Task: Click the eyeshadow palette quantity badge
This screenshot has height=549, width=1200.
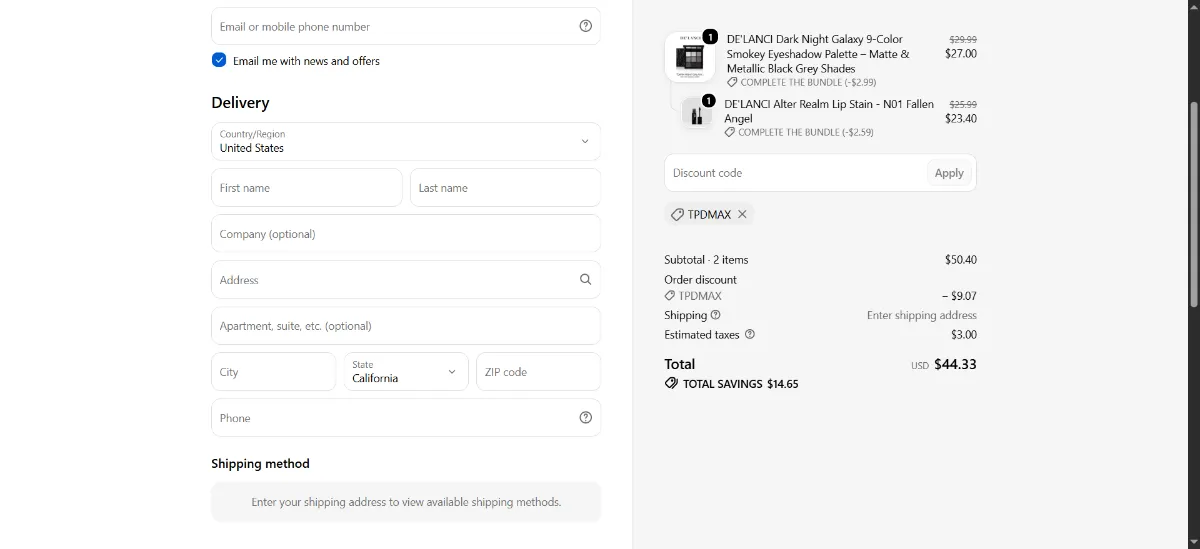Action: coord(710,37)
